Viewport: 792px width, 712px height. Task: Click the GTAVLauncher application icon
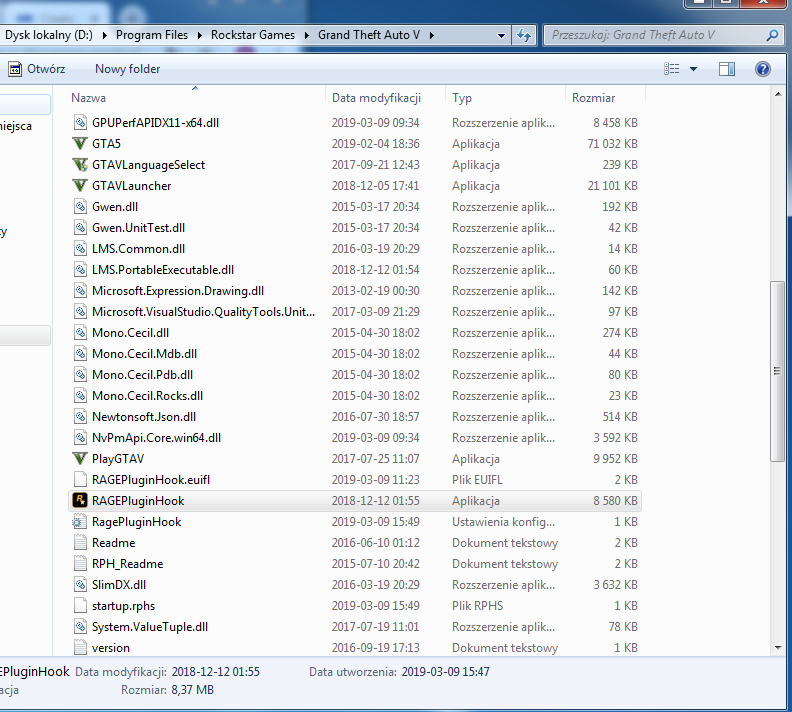tap(80, 186)
